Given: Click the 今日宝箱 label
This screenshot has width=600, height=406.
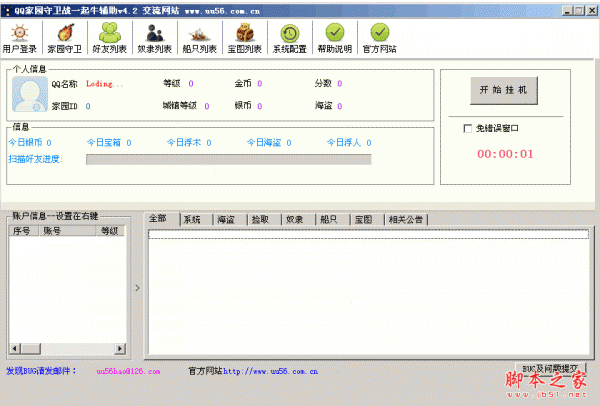Looking at the screenshot, I should [x=104, y=142].
